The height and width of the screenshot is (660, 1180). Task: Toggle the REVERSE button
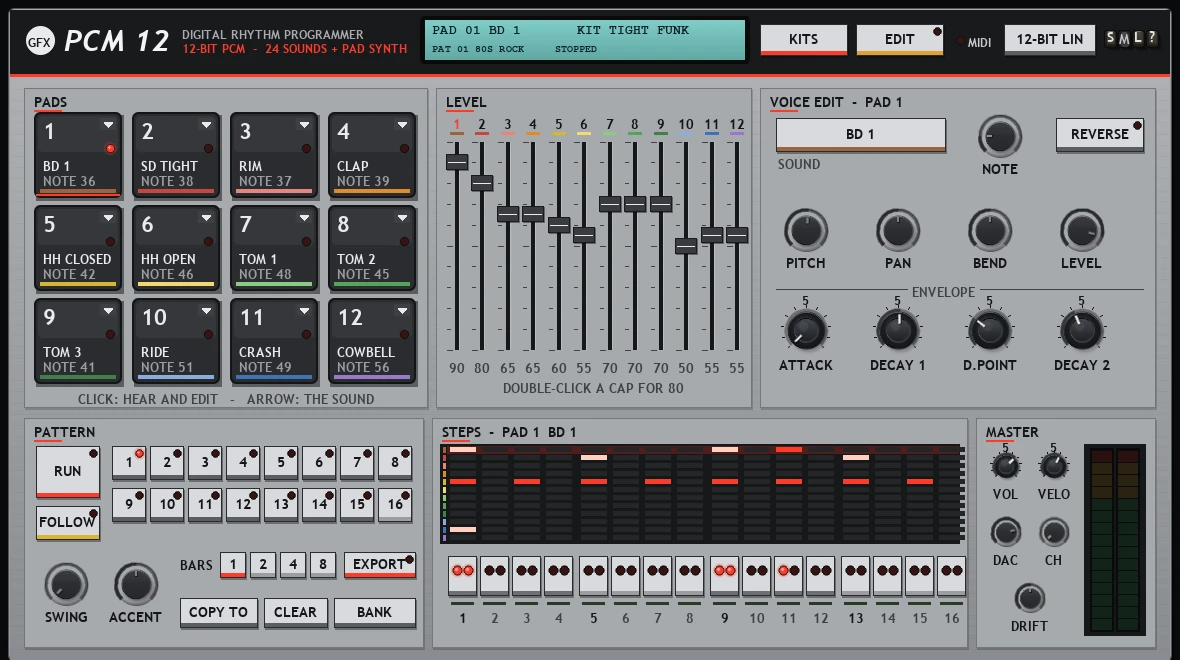[x=1099, y=135]
